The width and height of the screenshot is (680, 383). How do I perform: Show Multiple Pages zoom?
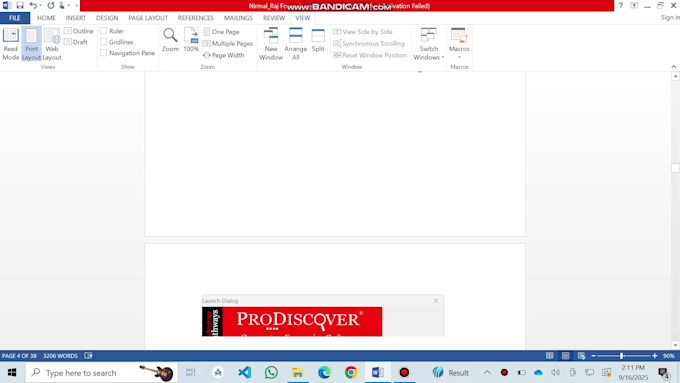228,43
